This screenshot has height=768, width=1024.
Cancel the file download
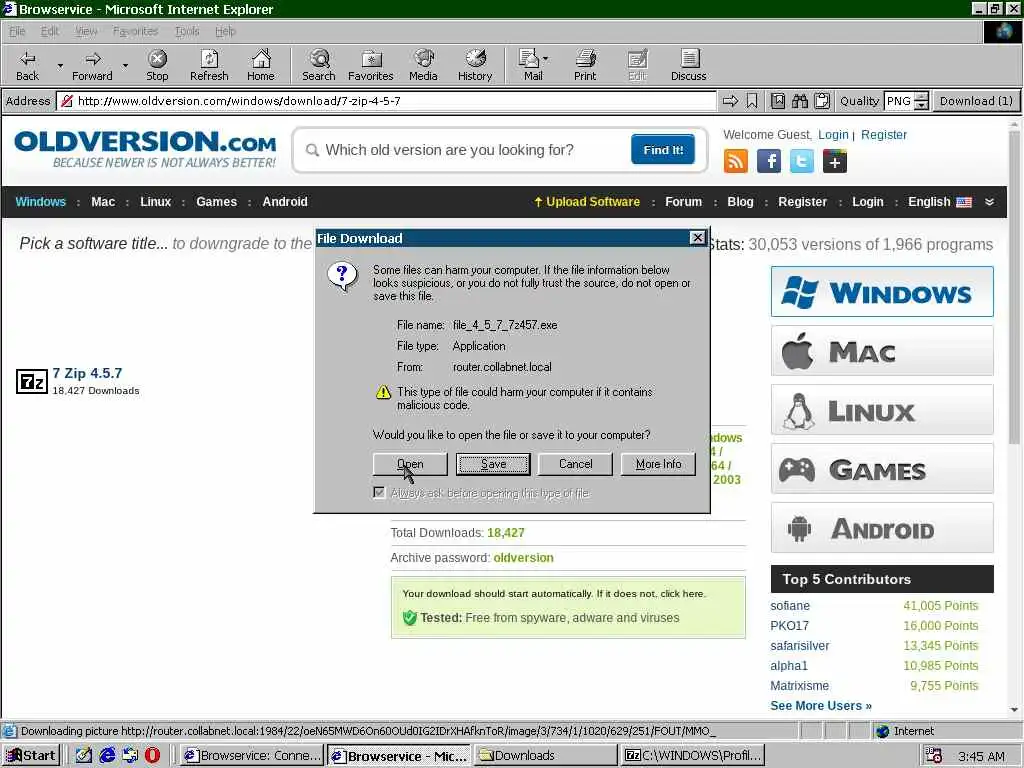pos(575,464)
